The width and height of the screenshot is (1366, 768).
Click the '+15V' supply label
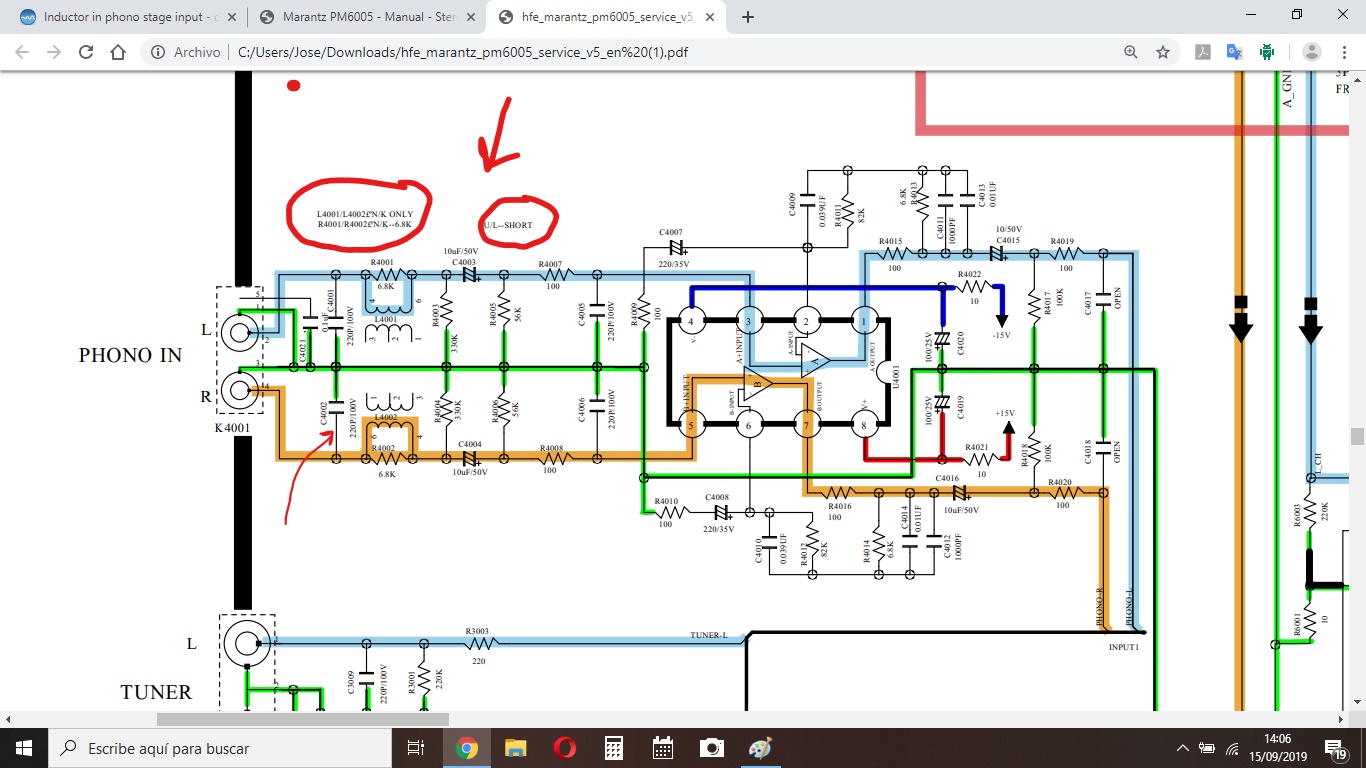(1005, 413)
